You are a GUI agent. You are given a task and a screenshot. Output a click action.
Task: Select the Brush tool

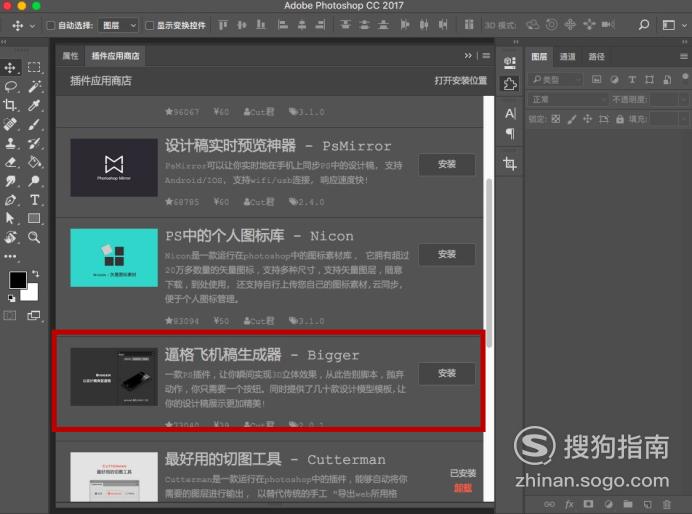[34, 124]
